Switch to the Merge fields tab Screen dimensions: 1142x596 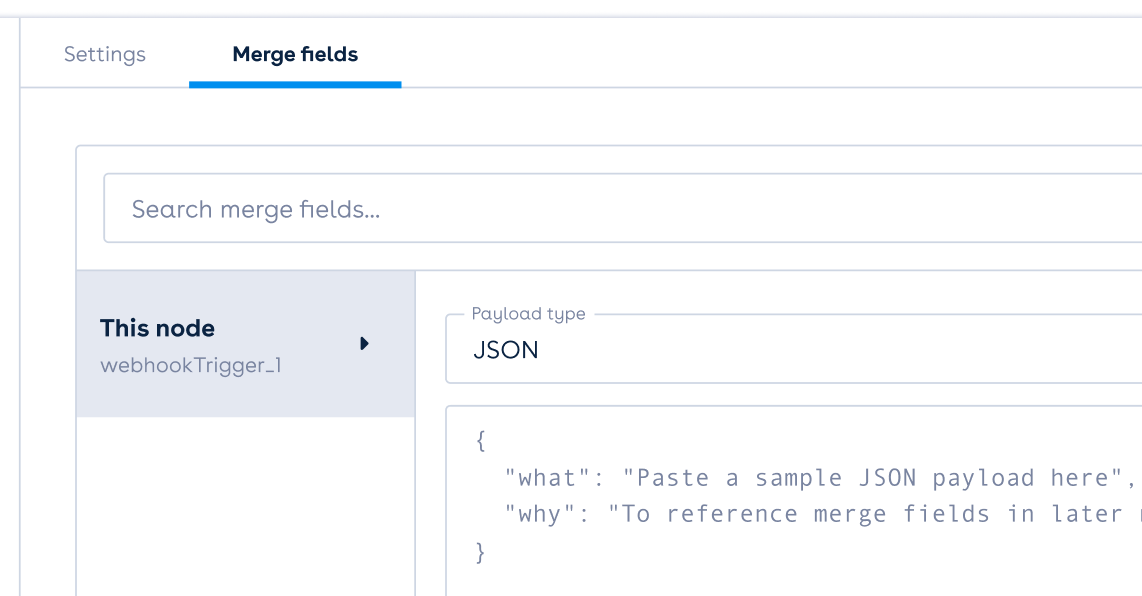[295, 55]
